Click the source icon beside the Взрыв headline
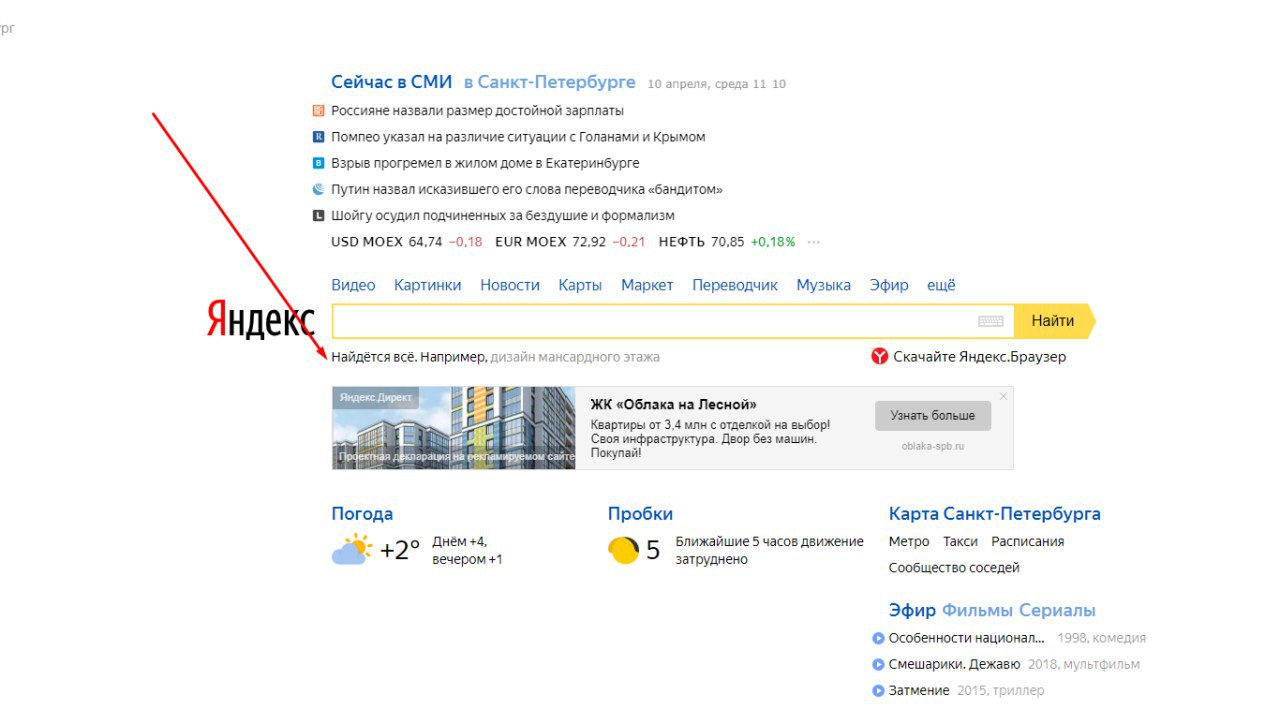 318,163
